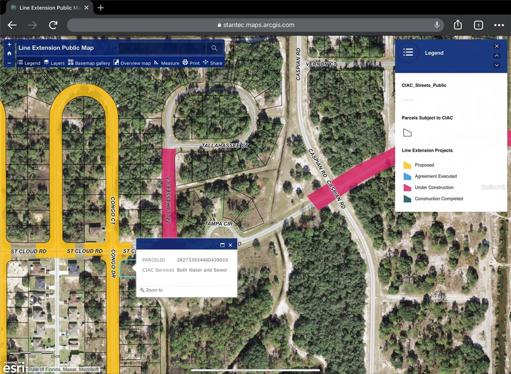
Task: Click the Under Construction pink legend swatch
Action: [407, 188]
